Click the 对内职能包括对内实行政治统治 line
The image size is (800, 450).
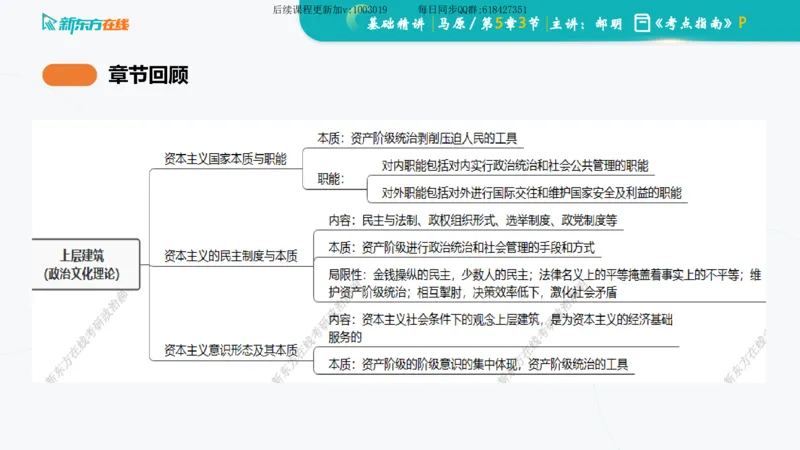[515, 165]
